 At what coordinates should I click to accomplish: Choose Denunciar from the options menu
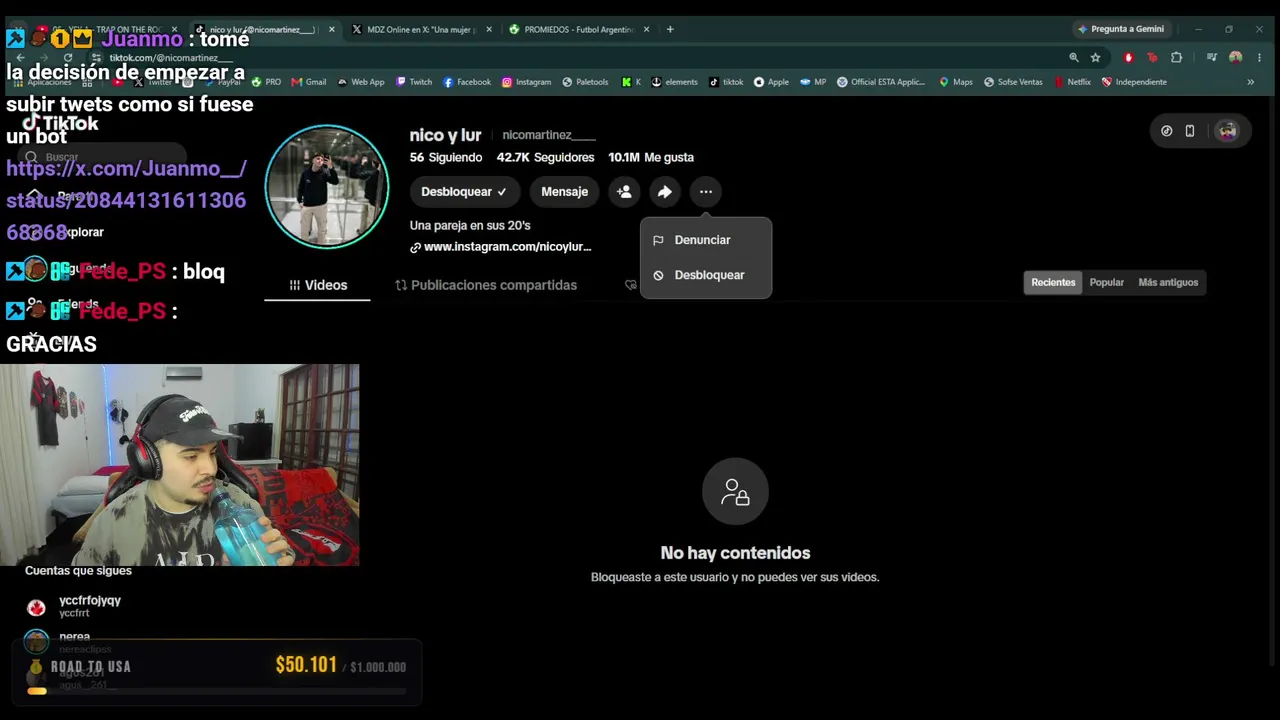706,240
